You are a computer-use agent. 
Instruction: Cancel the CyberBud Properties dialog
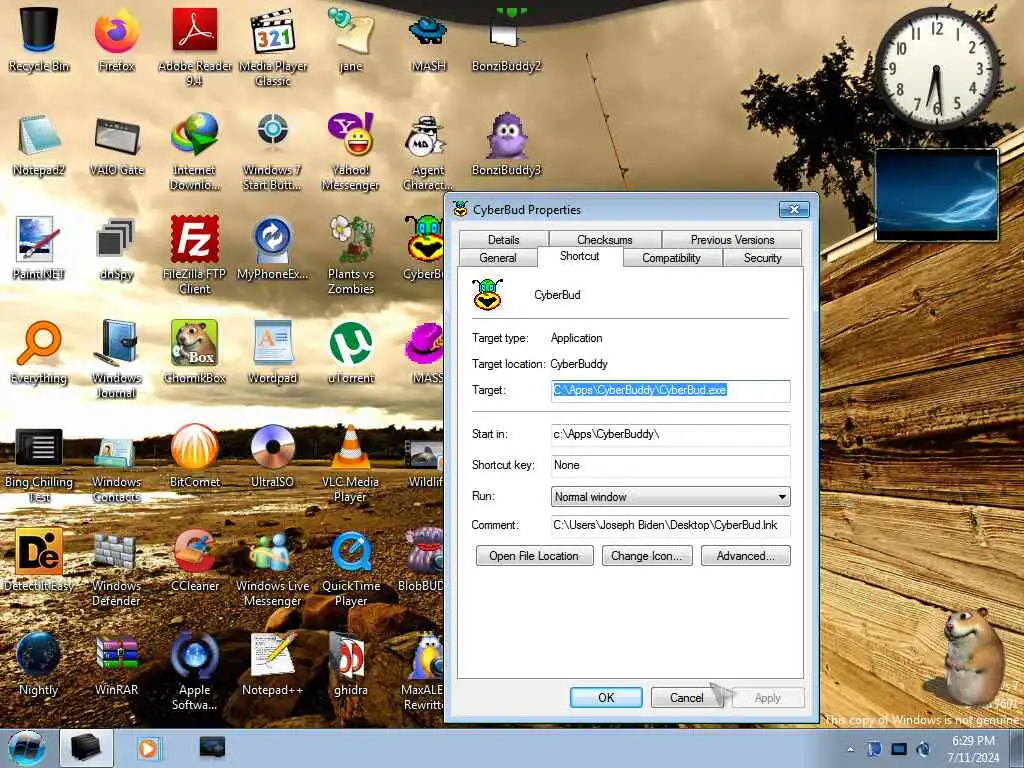point(687,697)
